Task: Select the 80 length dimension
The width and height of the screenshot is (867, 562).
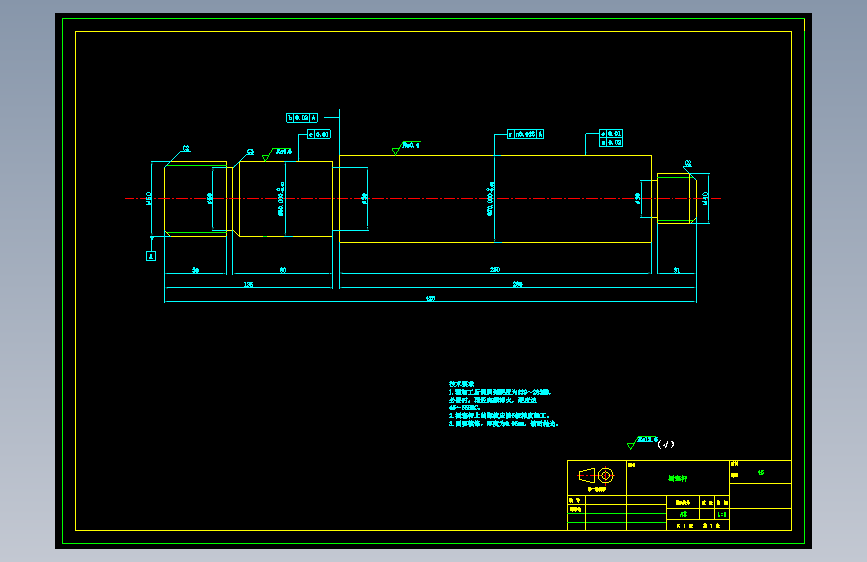Action: 283,270
